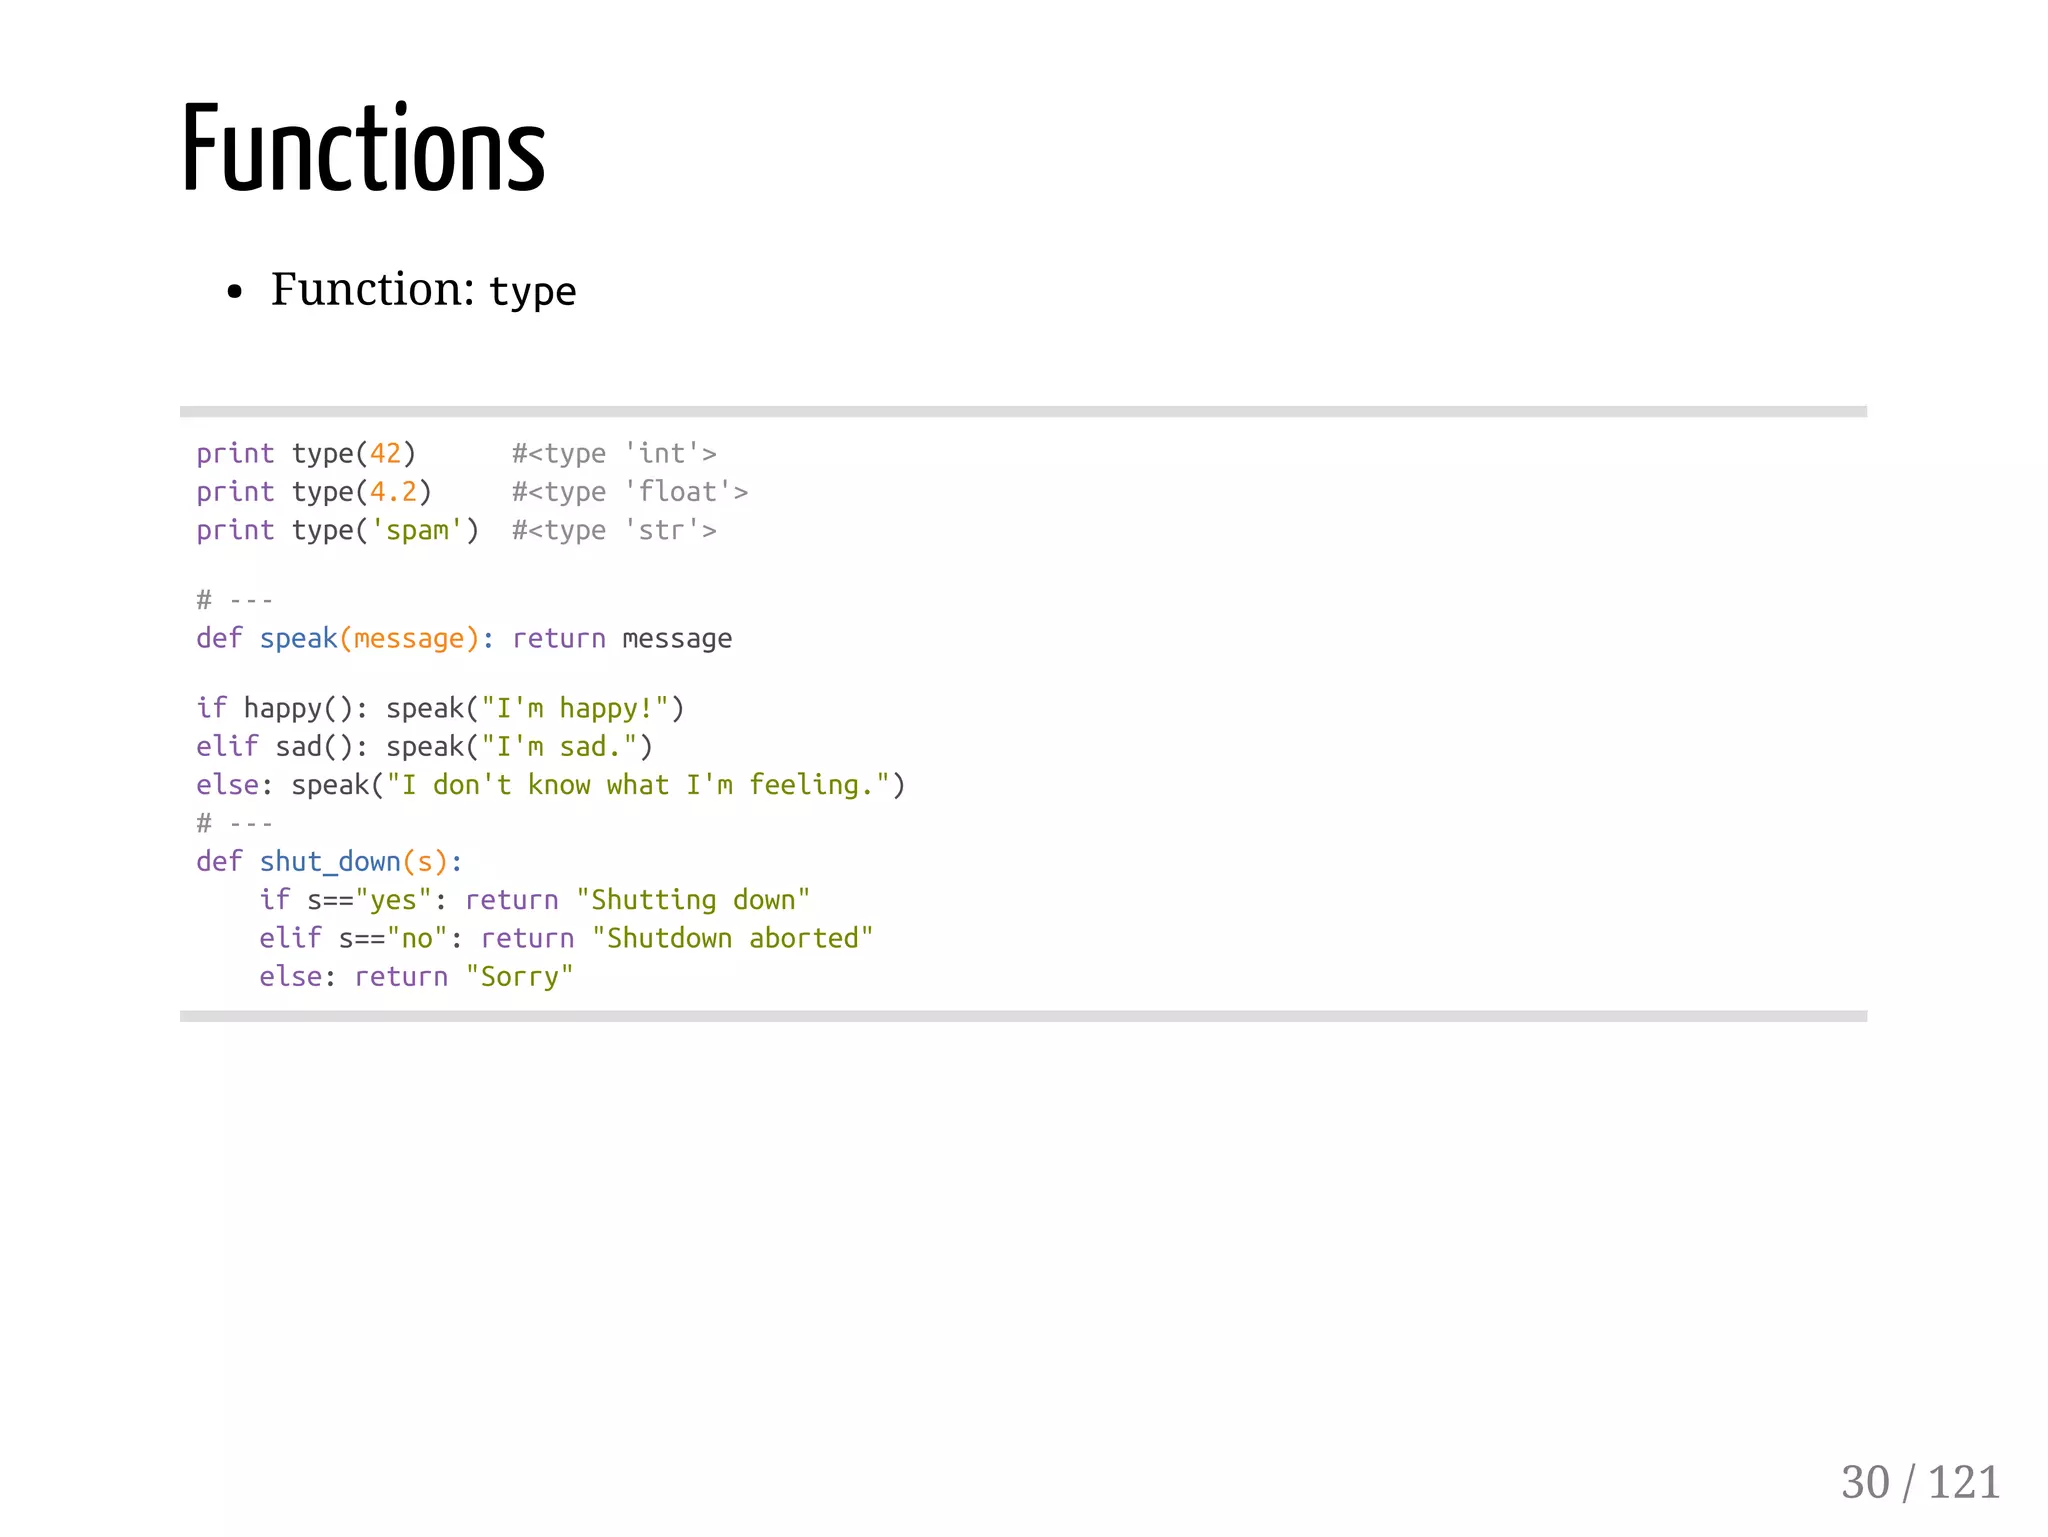Viewport: 2048px width, 1537px height.
Task: Click the "Sorry" return string
Action: click(519, 976)
